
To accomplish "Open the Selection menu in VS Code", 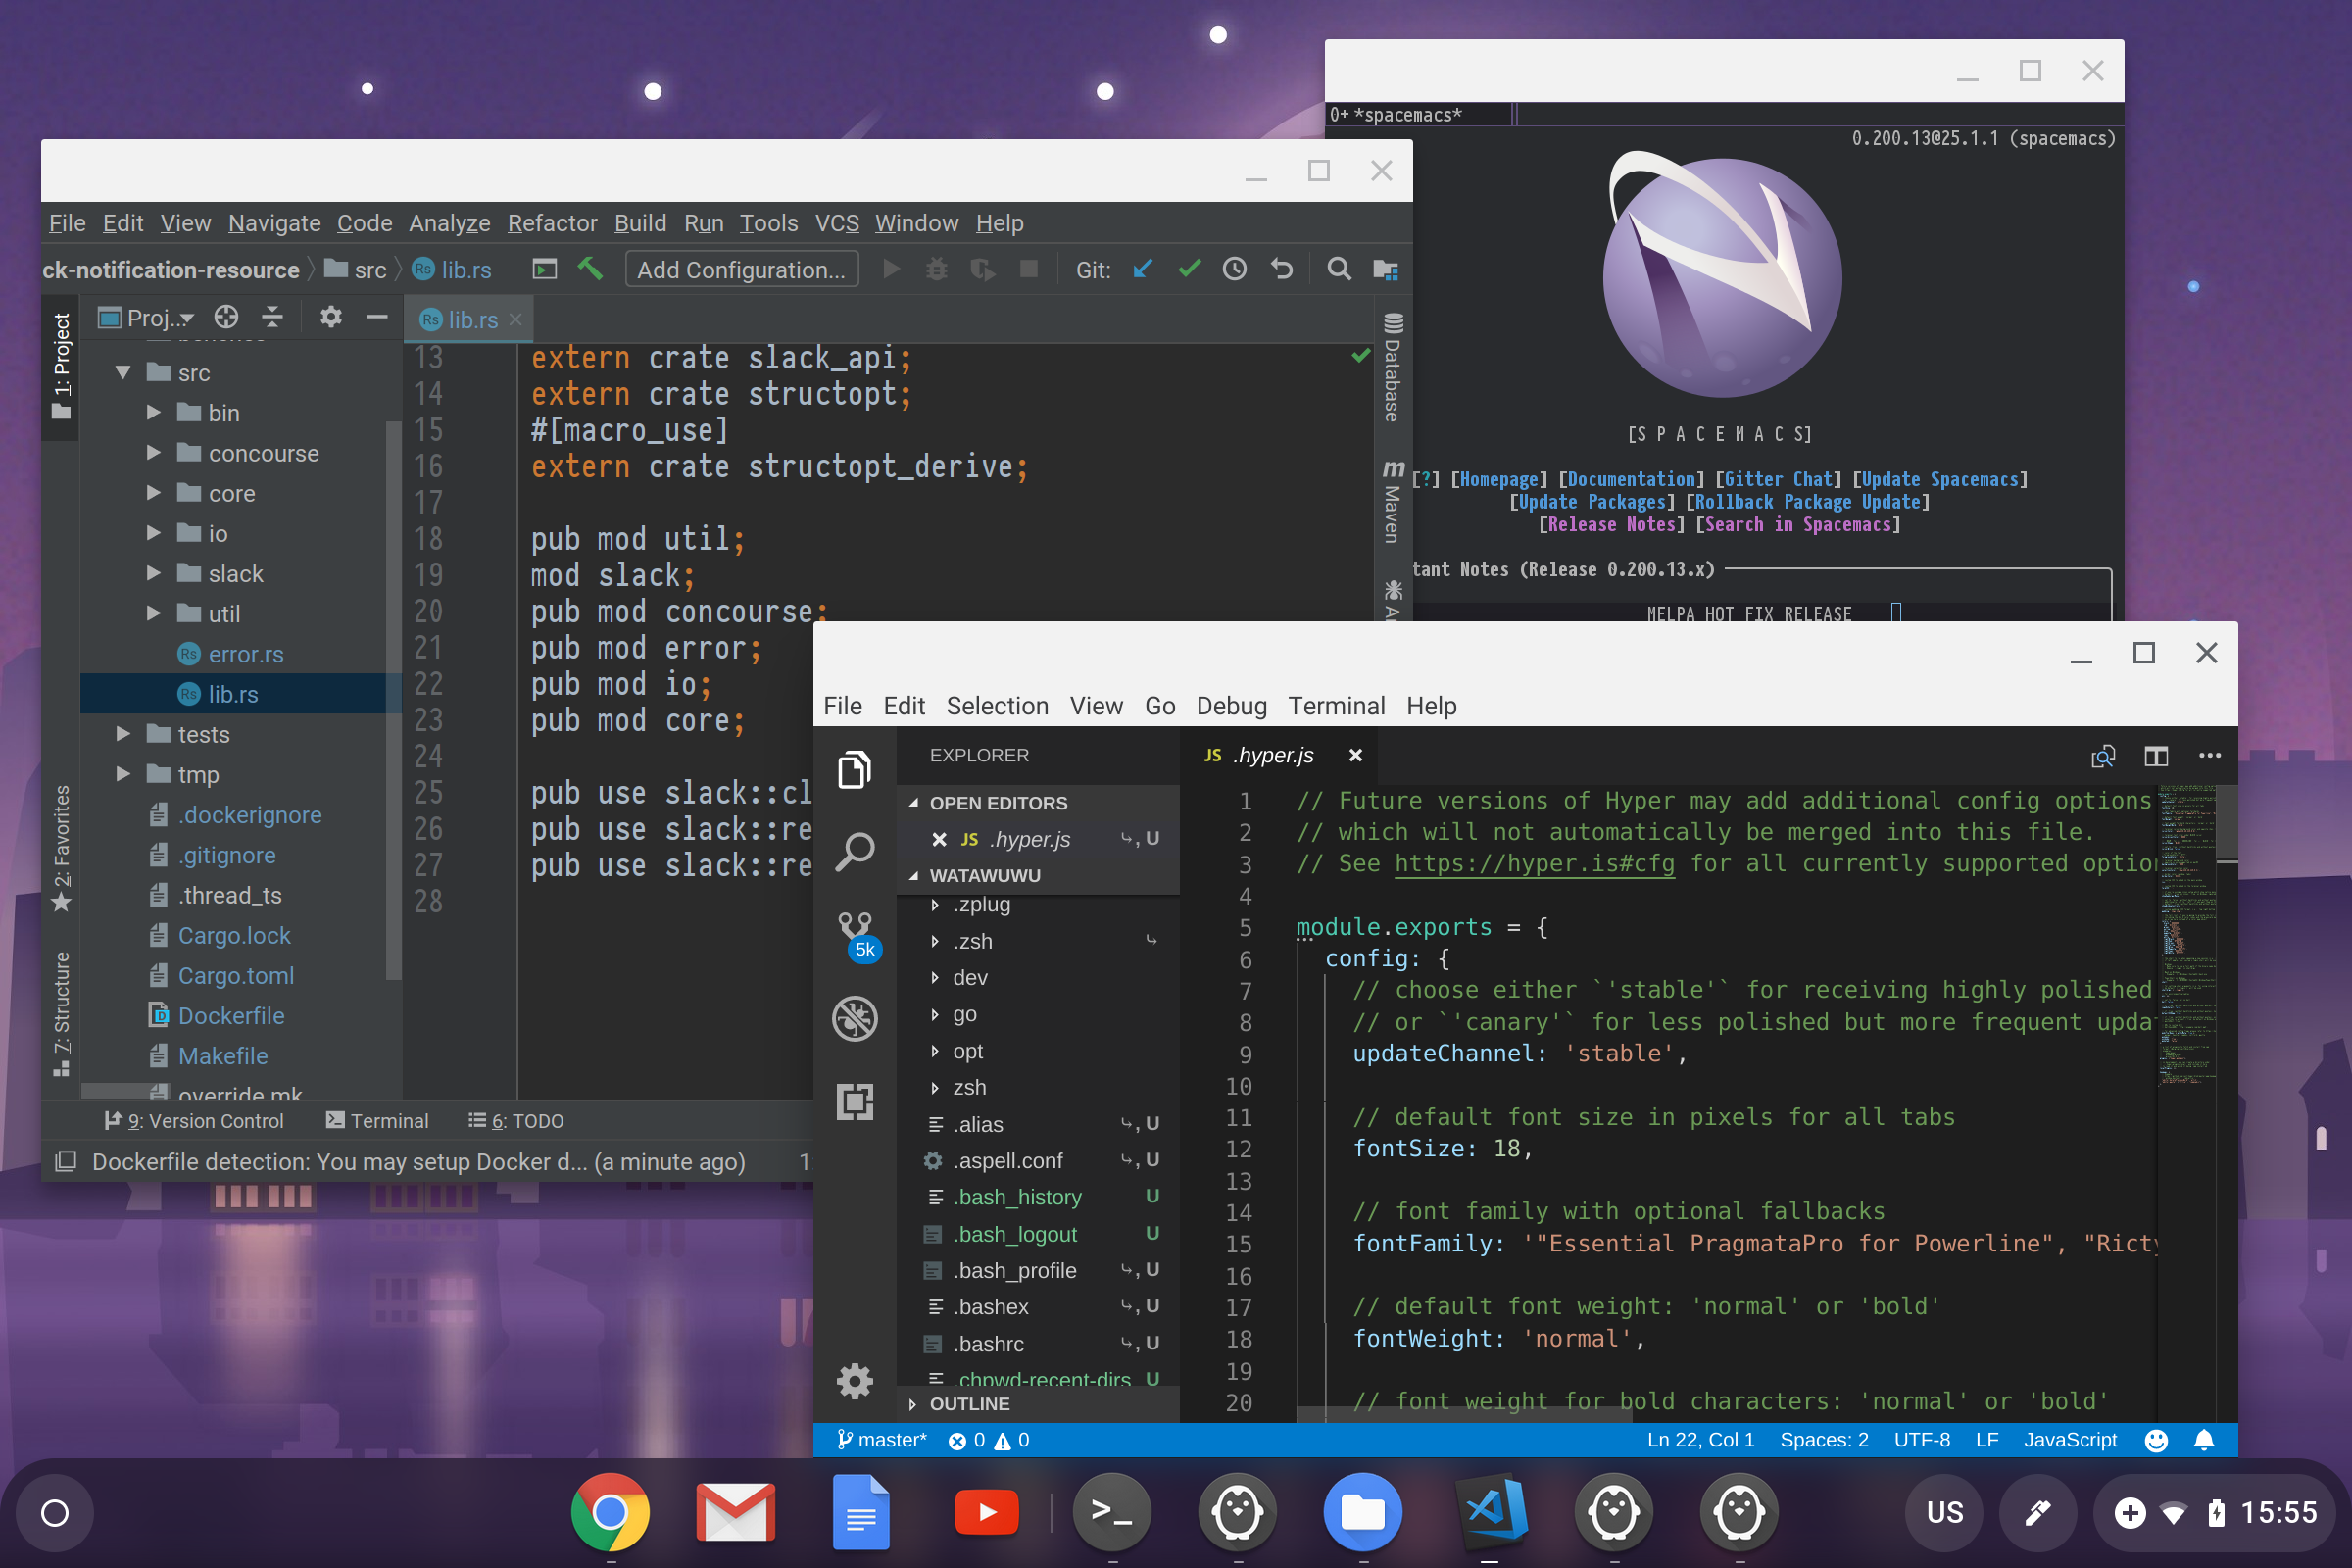I will (x=997, y=706).
